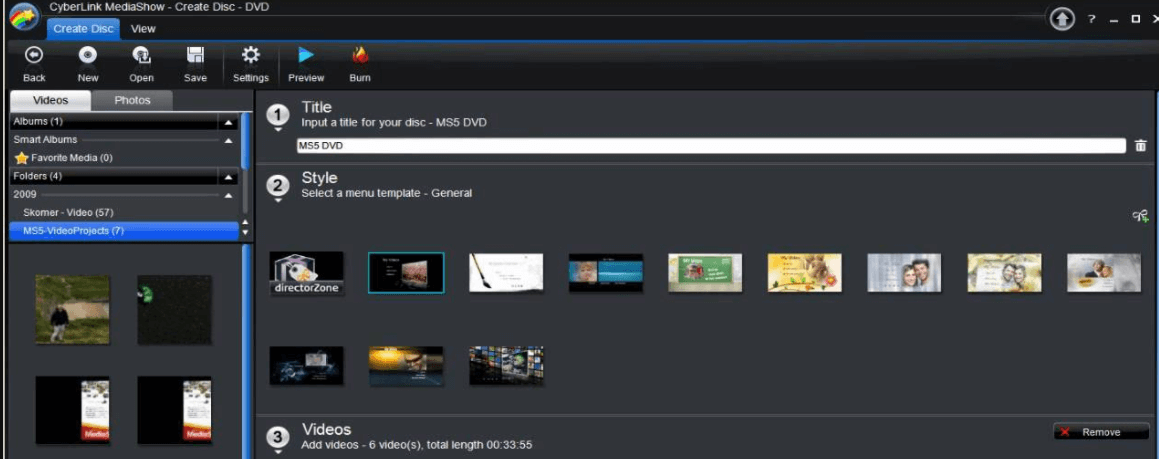This screenshot has height=459, width=1159.
Task: Select the green My Video menu template
Action: (x=705, y=273)
